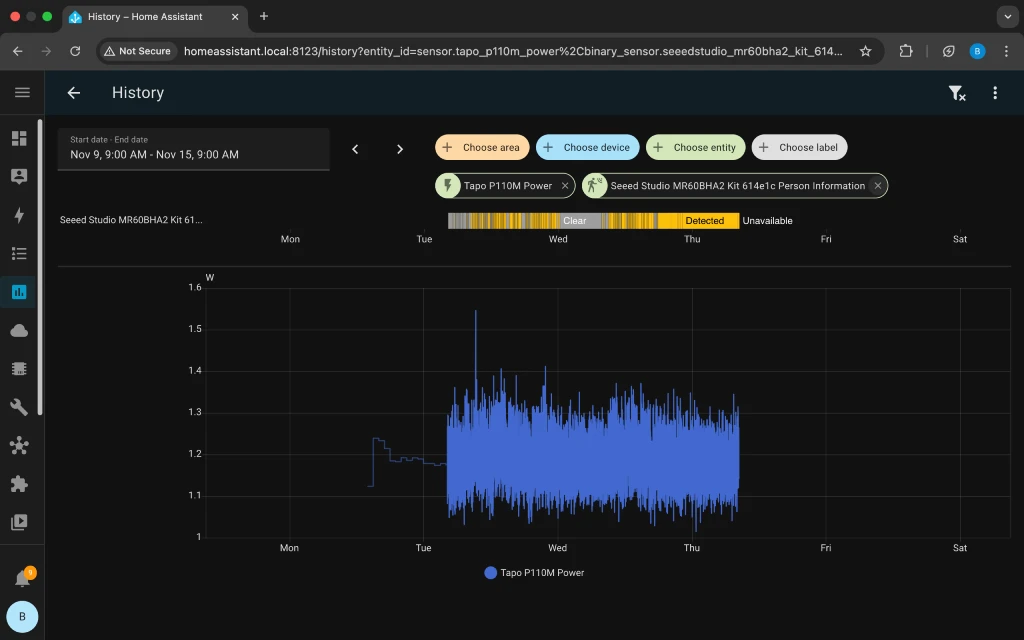Expand the sidebar hamburger menu
The image size is (1024, 640).
pyautogui.click(x=22, y=93)
